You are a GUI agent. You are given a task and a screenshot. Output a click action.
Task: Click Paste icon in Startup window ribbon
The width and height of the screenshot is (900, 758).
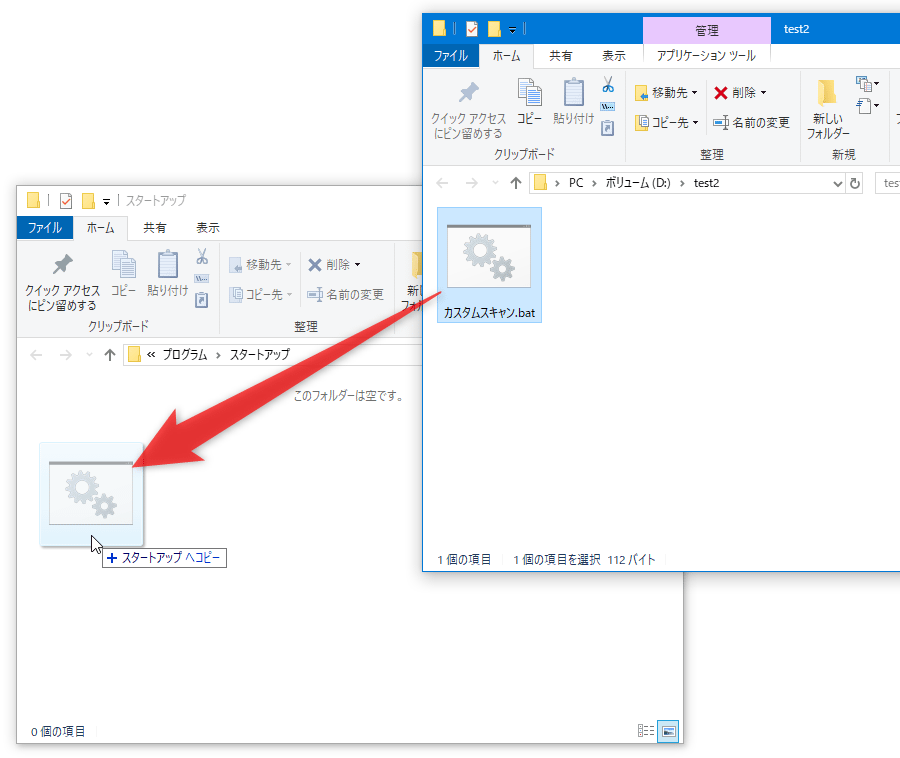point(168,274)
